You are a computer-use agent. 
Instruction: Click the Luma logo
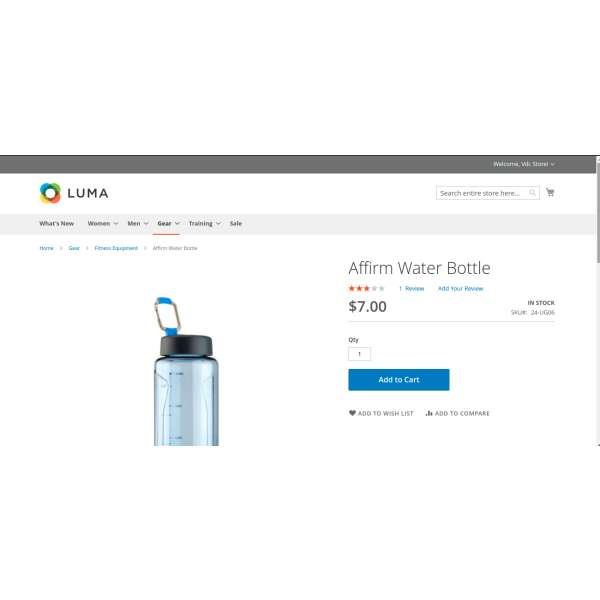tap(74, 193)
